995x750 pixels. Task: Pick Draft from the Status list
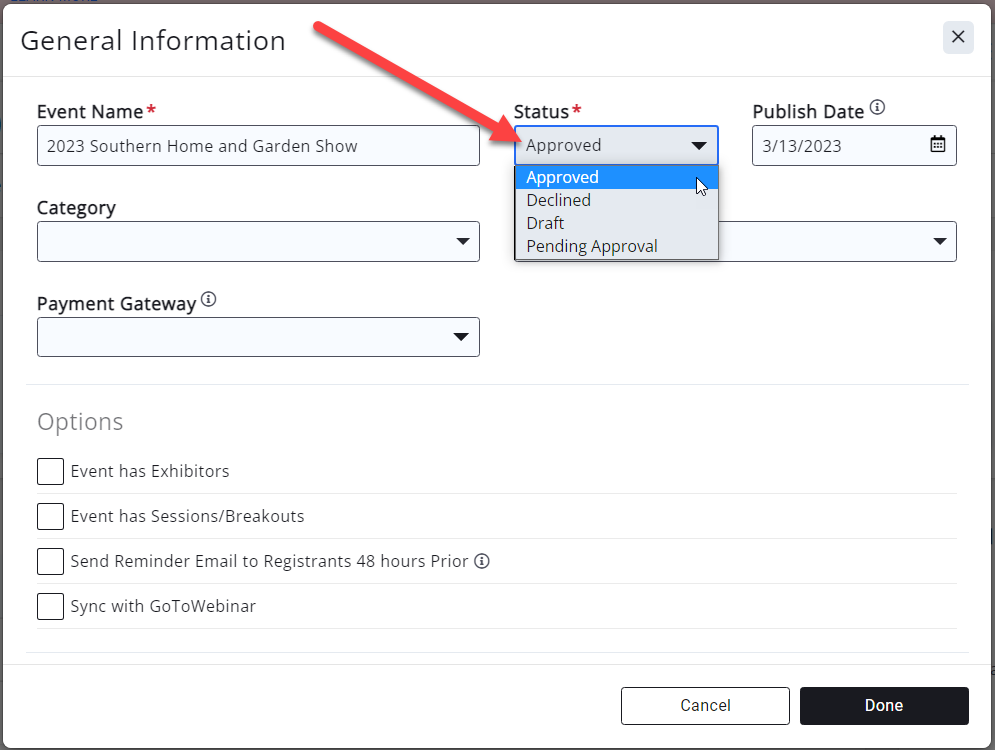coord(546,223)
